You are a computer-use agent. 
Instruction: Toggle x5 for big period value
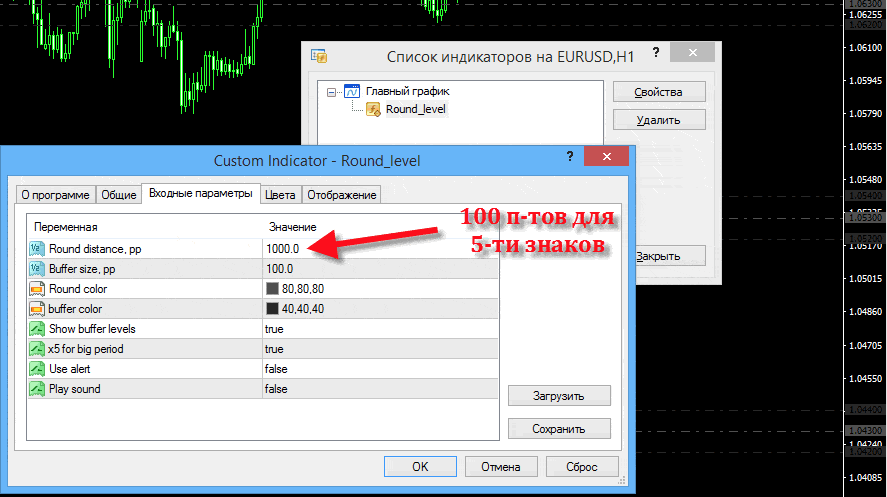click(x=380, y=348)
